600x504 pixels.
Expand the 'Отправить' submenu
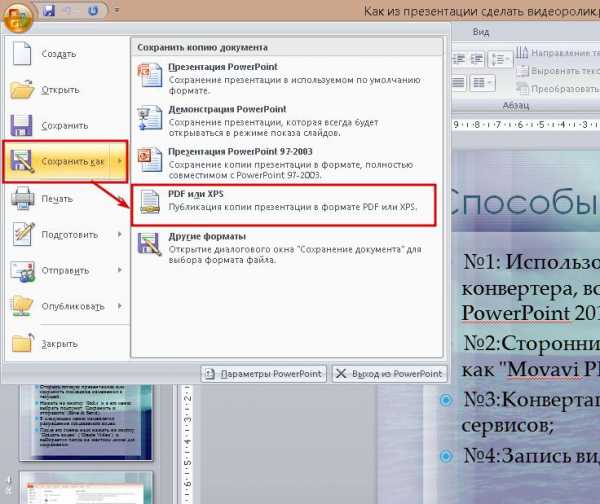(x=120, y=270)
